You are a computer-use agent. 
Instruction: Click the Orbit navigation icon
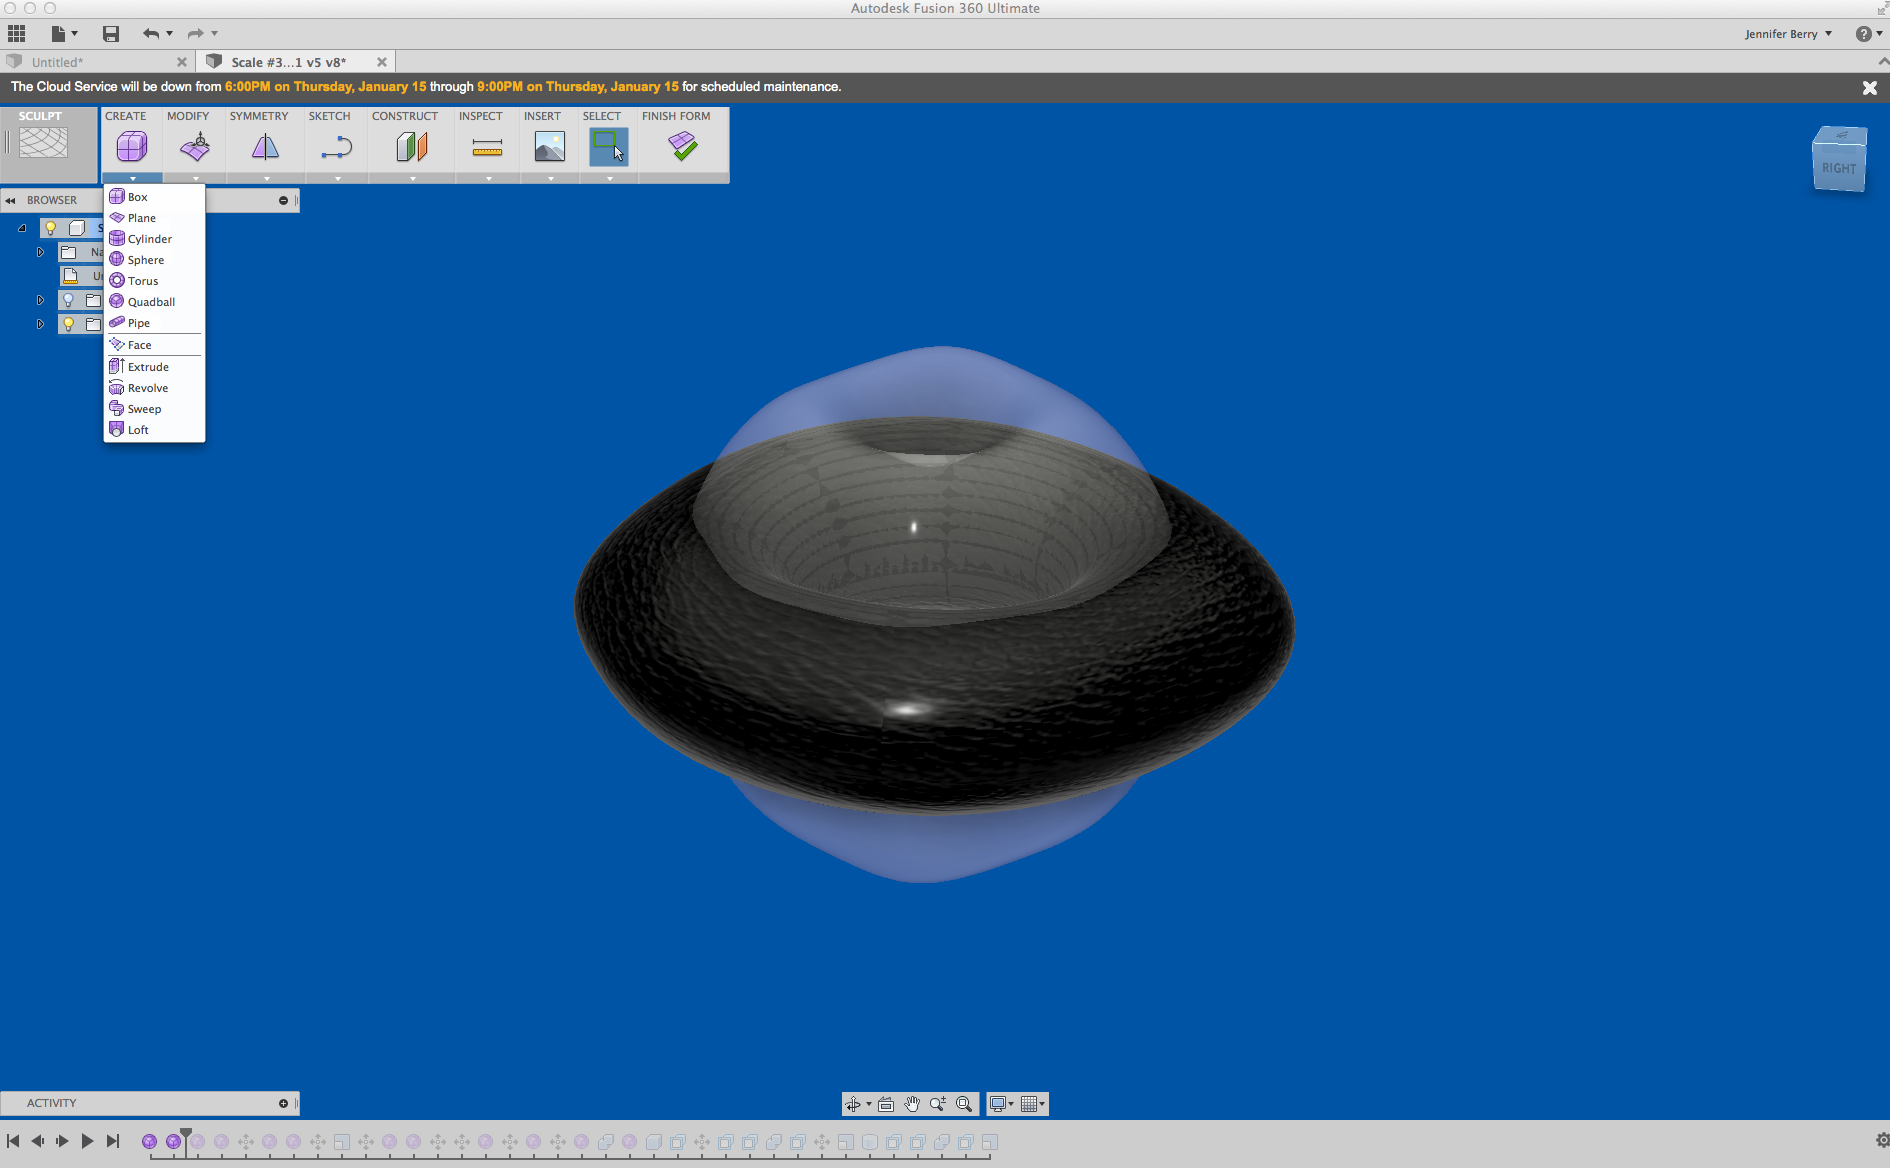(853, 1104)
